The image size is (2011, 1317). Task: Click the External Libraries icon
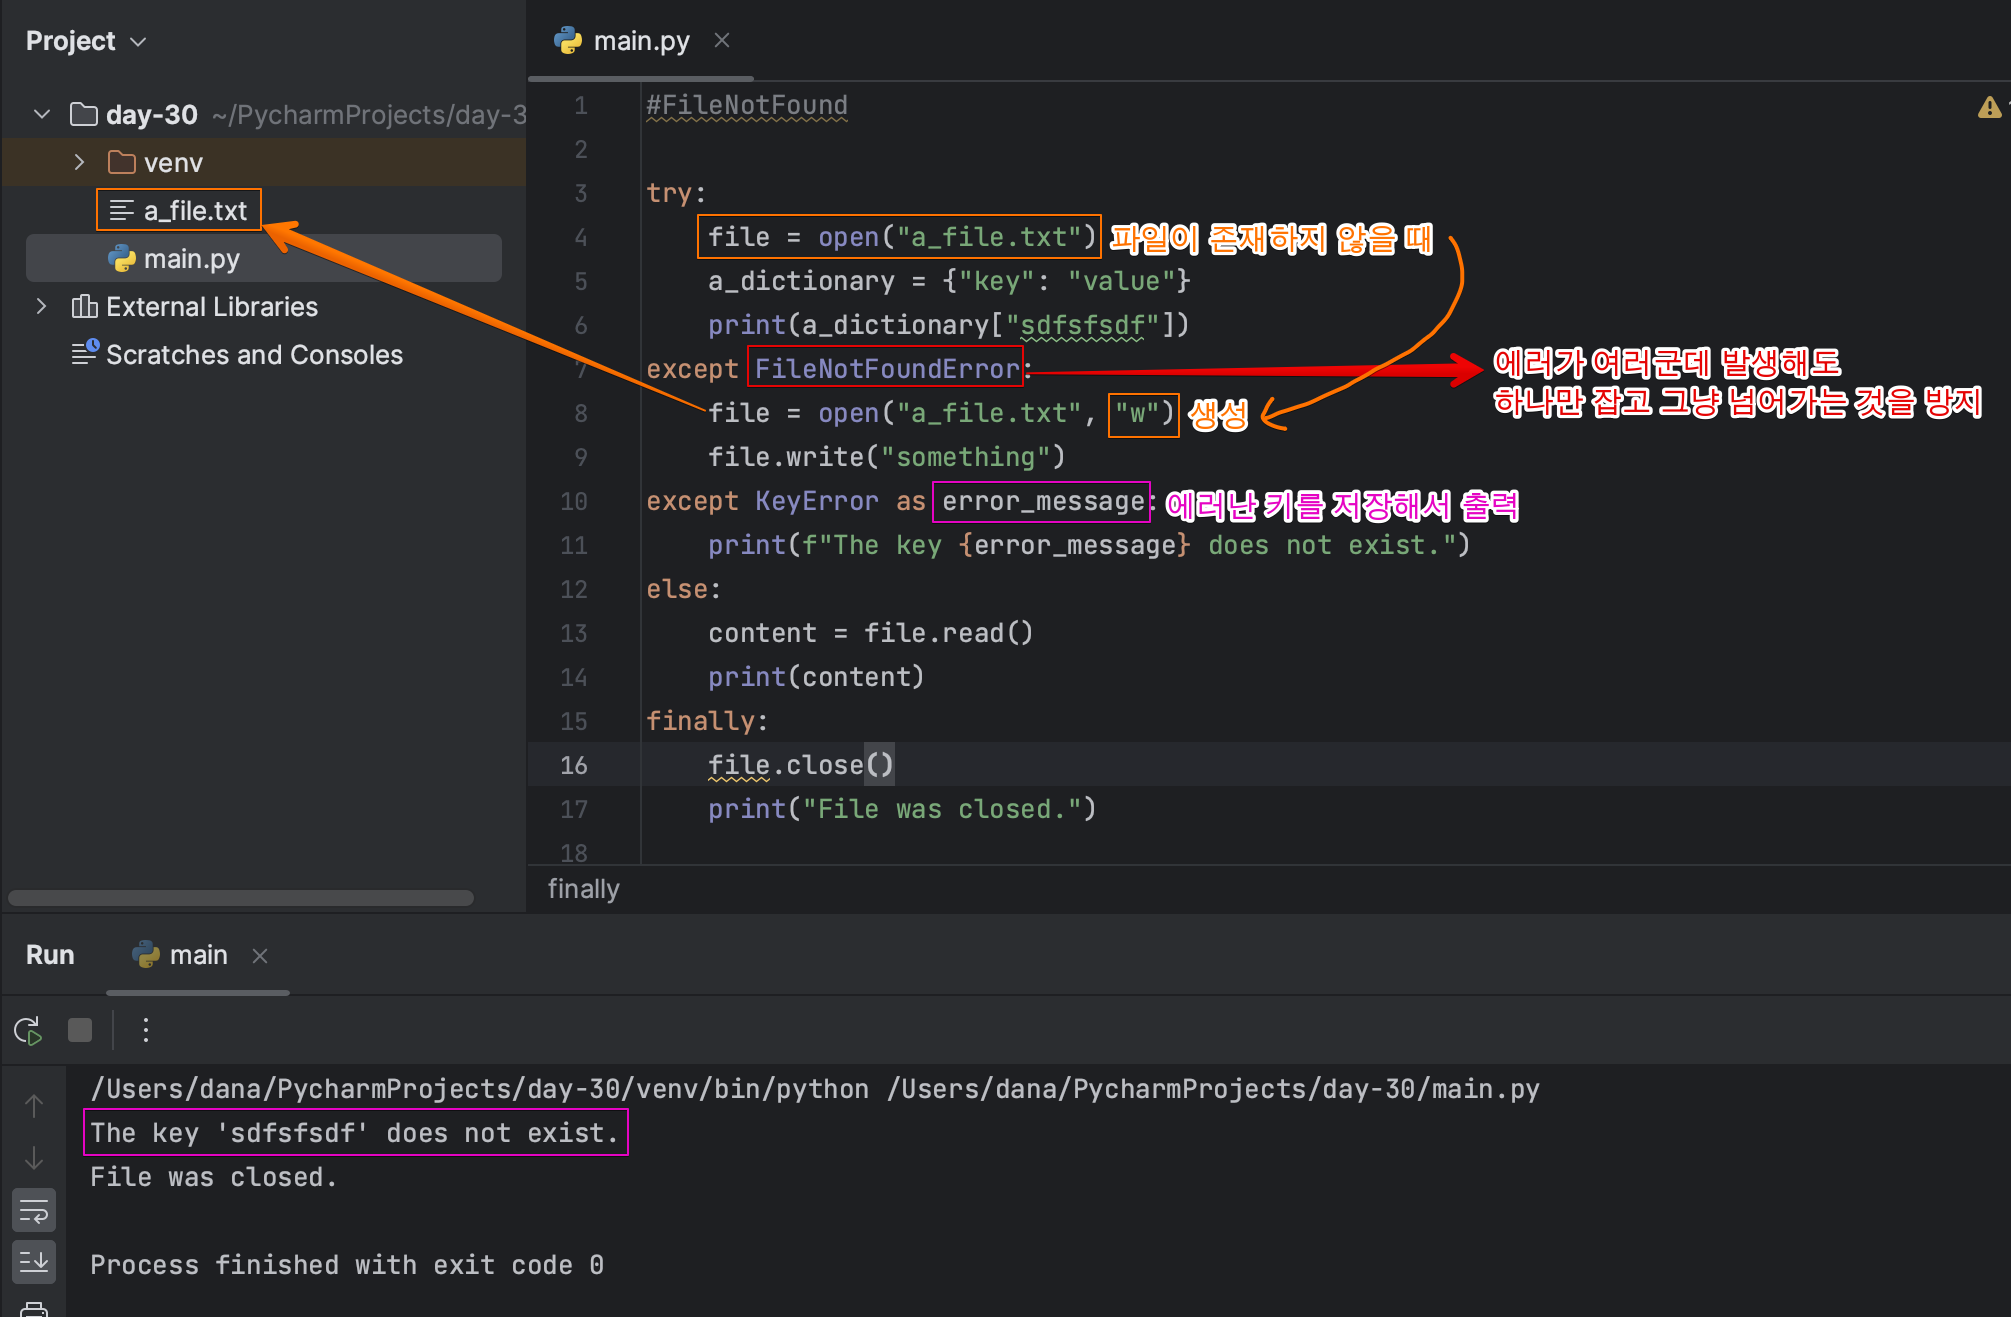pyautogui.click(x=84, y=306)
